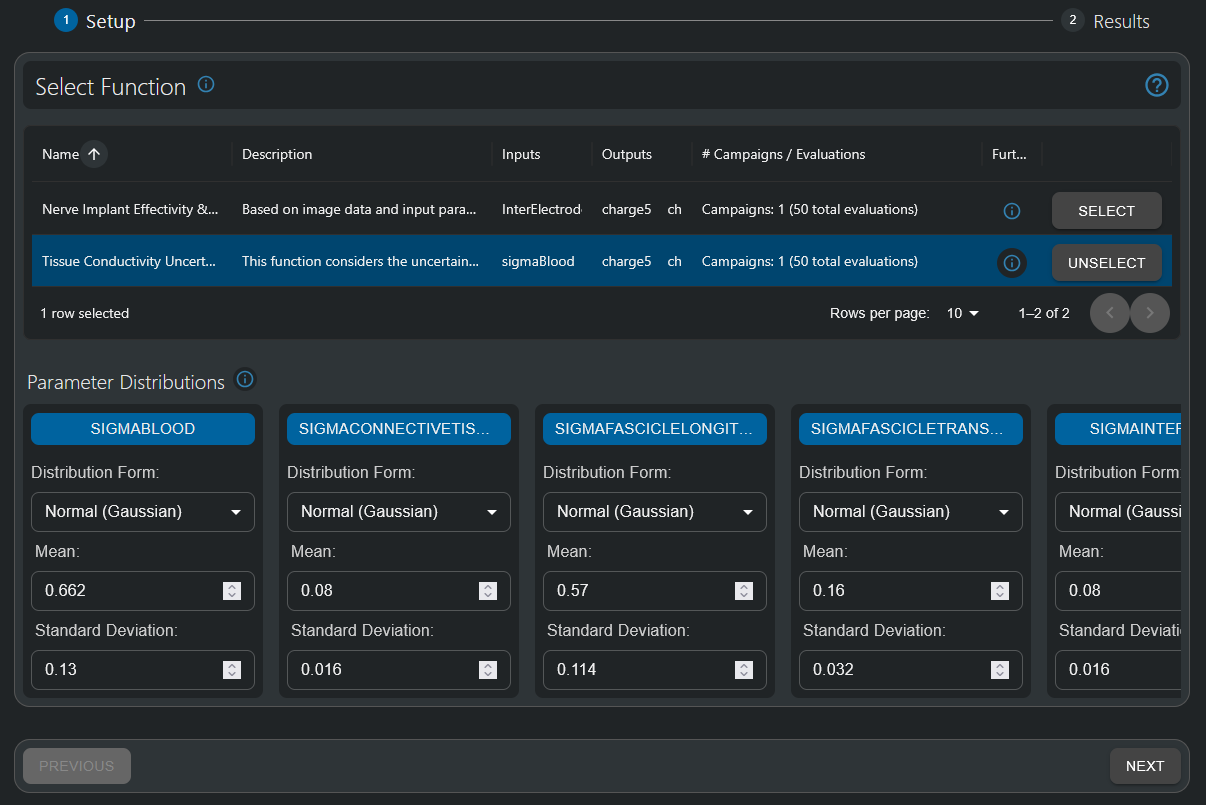Open SIGMABLOOD Distribution Form dropdown
The height and width of the screenshot is (805, 1206).
[x=143, y=511]
